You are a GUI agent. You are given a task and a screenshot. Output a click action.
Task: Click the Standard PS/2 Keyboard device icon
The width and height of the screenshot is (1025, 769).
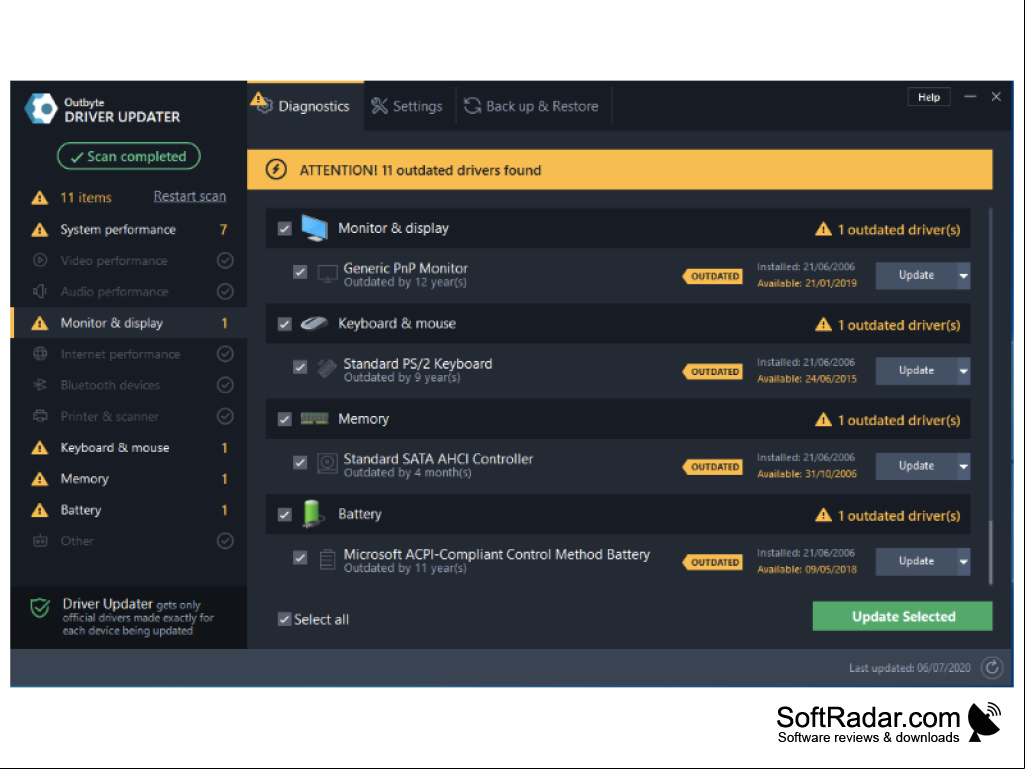327,369
